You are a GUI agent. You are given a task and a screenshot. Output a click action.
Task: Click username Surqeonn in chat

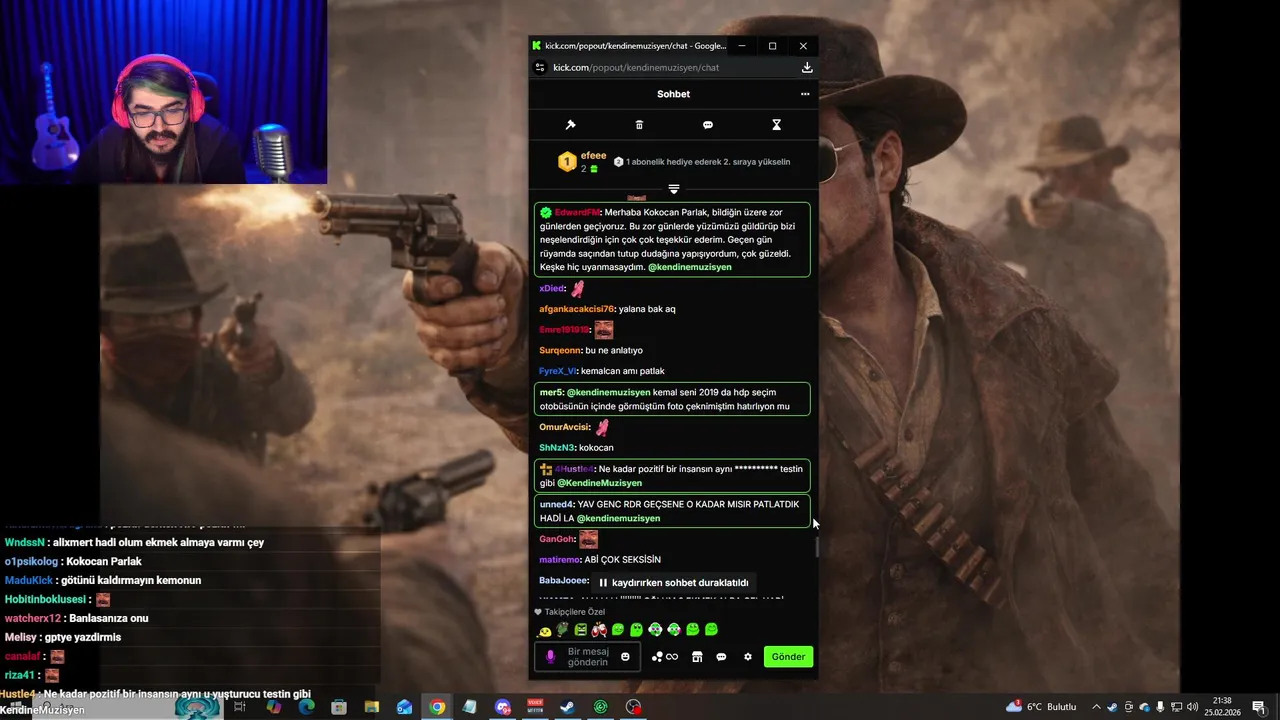pyautogui.click(x=560, y=351)
